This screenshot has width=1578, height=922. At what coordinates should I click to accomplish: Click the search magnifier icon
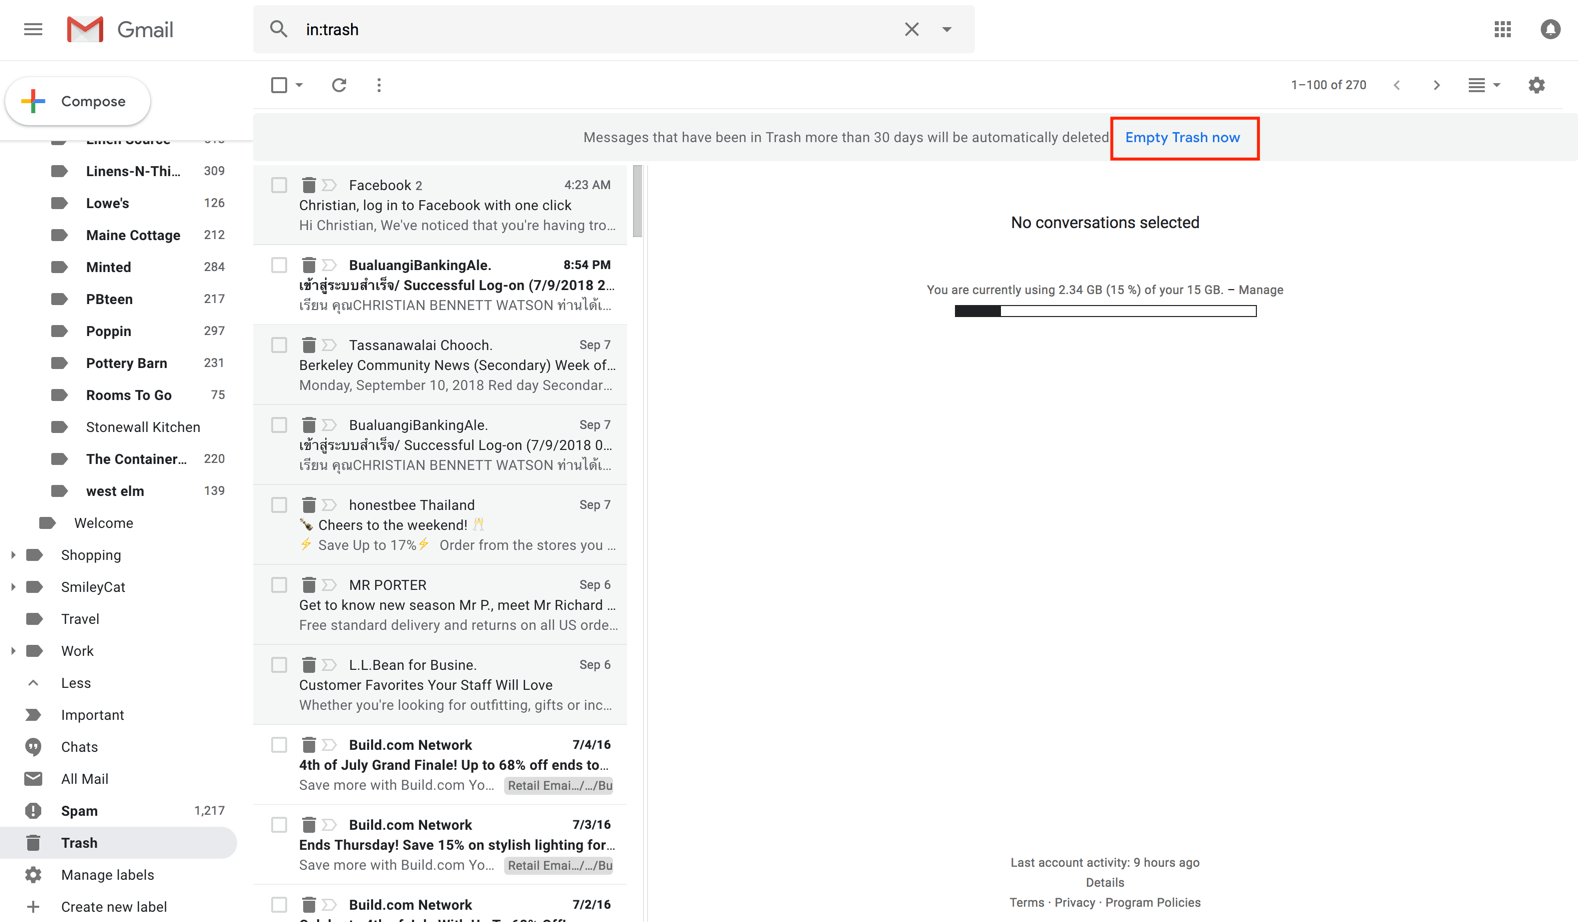tap(279, 29)
